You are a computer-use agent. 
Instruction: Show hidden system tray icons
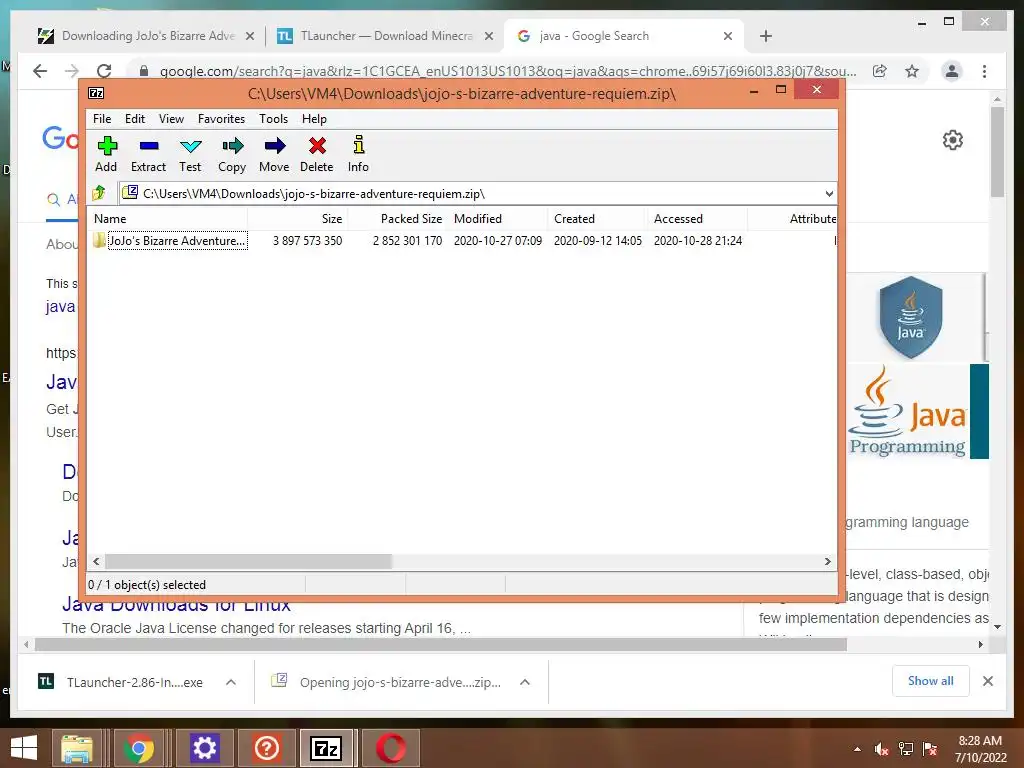pyautogui.click(x=857, y=749)
